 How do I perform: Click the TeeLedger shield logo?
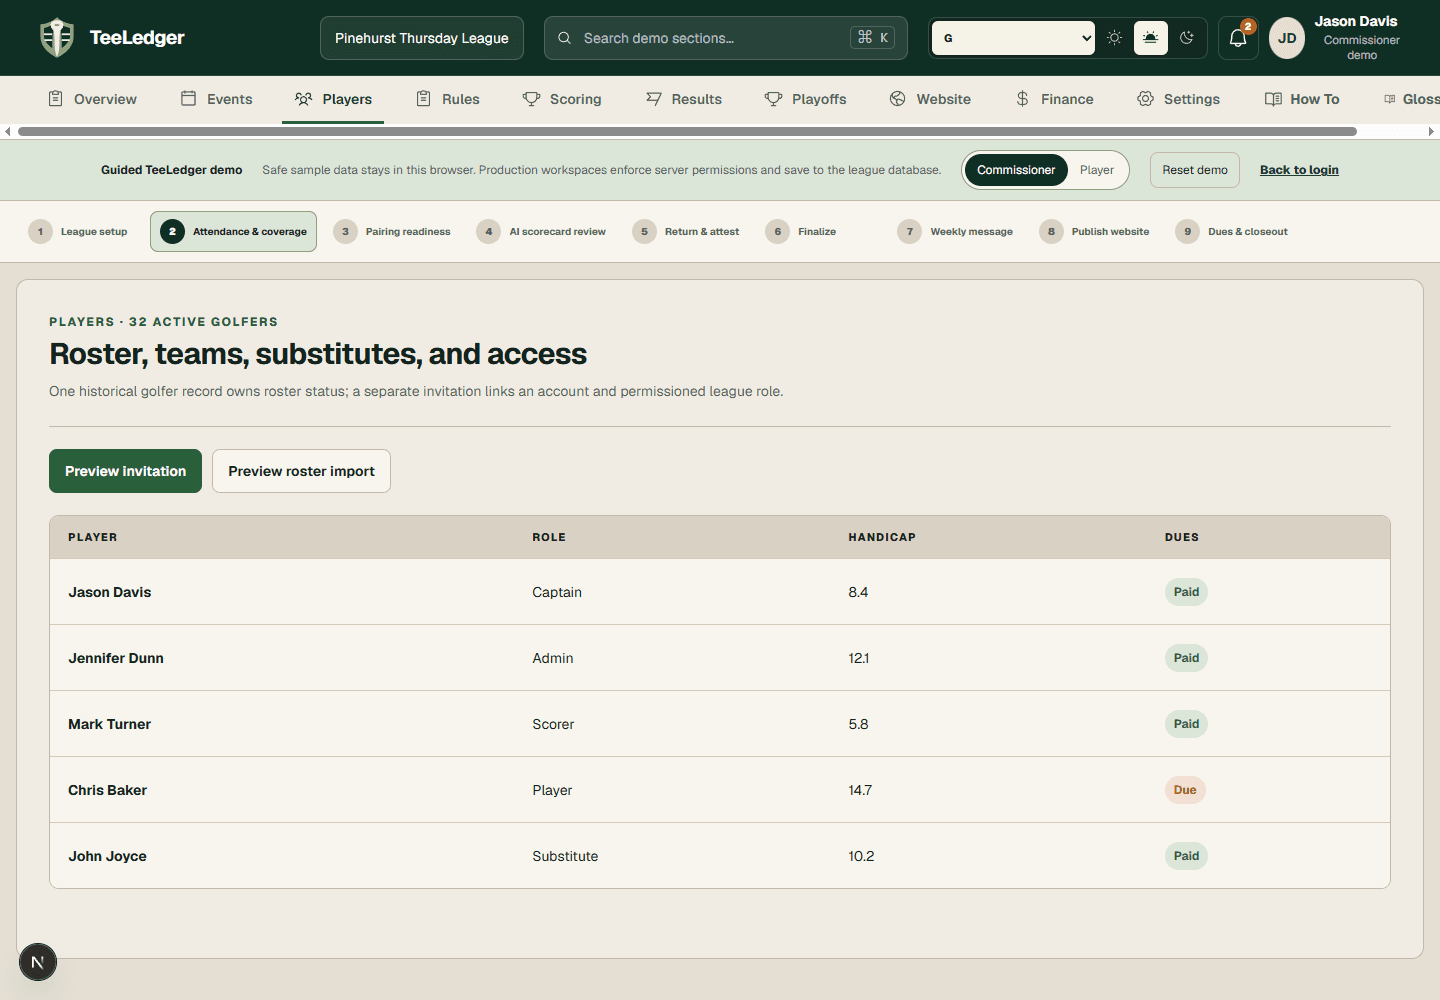[x=57, y=38]
